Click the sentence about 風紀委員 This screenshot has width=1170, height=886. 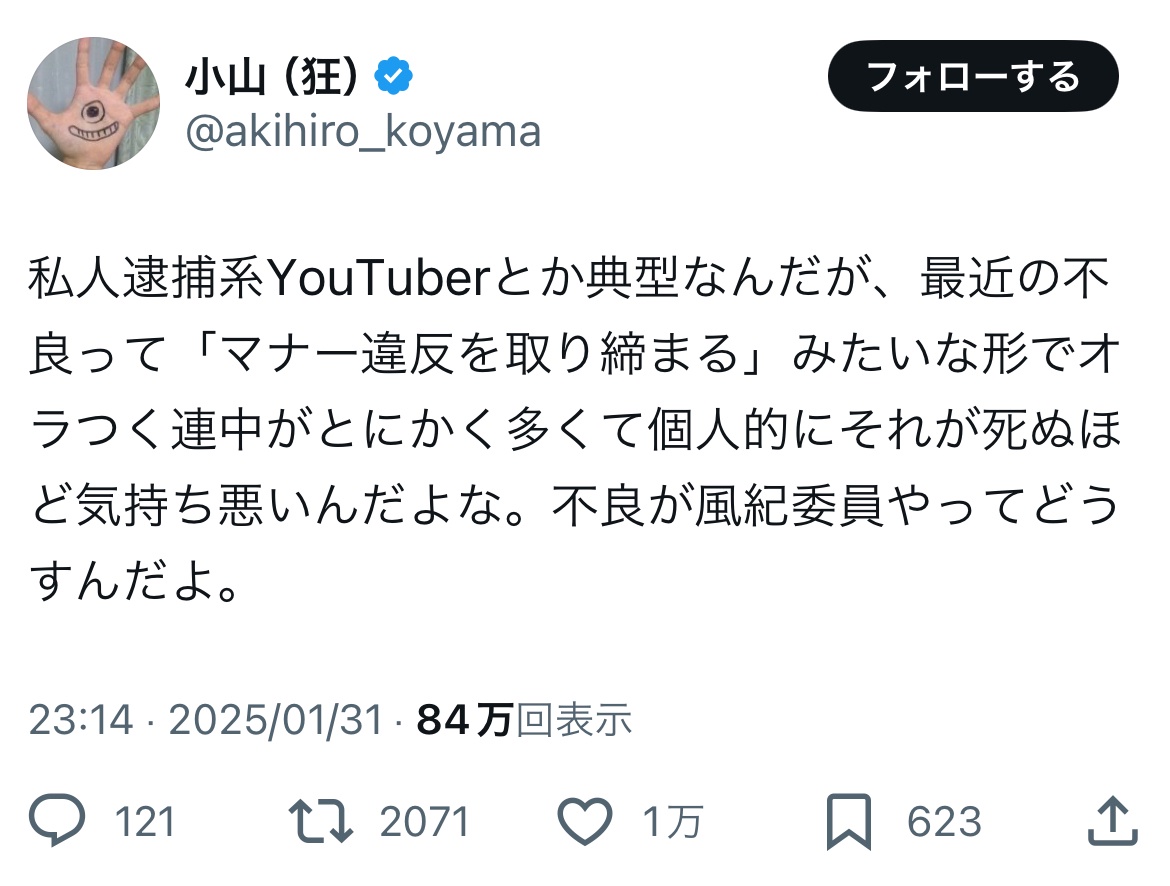pyautogui.click(x=835, y=505)
